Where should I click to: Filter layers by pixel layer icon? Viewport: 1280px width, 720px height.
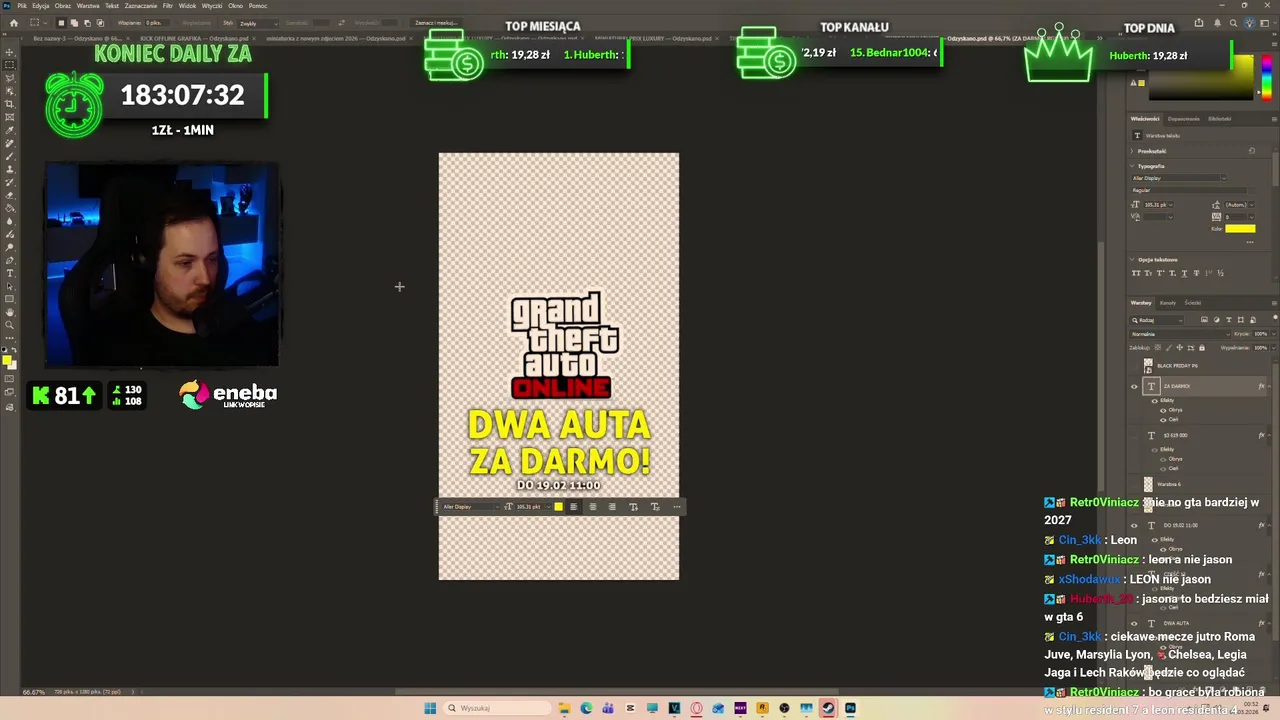pyautogui.click(x=1204, y=320)
